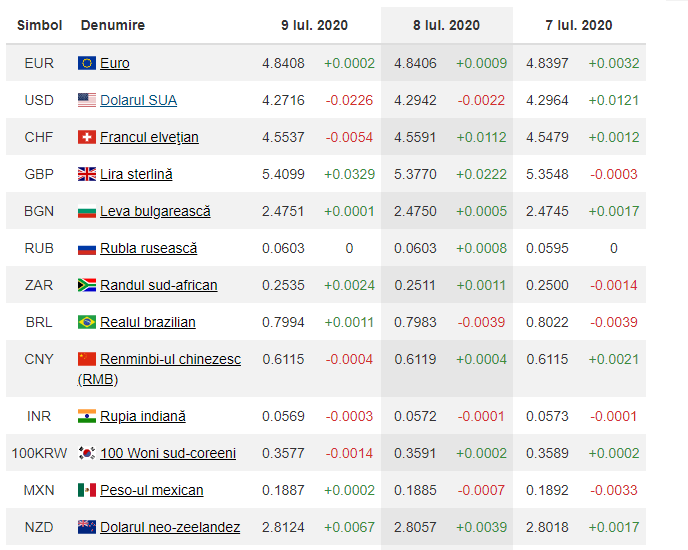Viewport: 688px width, 550px height.
Task: Open the Rubla rusească link
Action: [148, 248]
